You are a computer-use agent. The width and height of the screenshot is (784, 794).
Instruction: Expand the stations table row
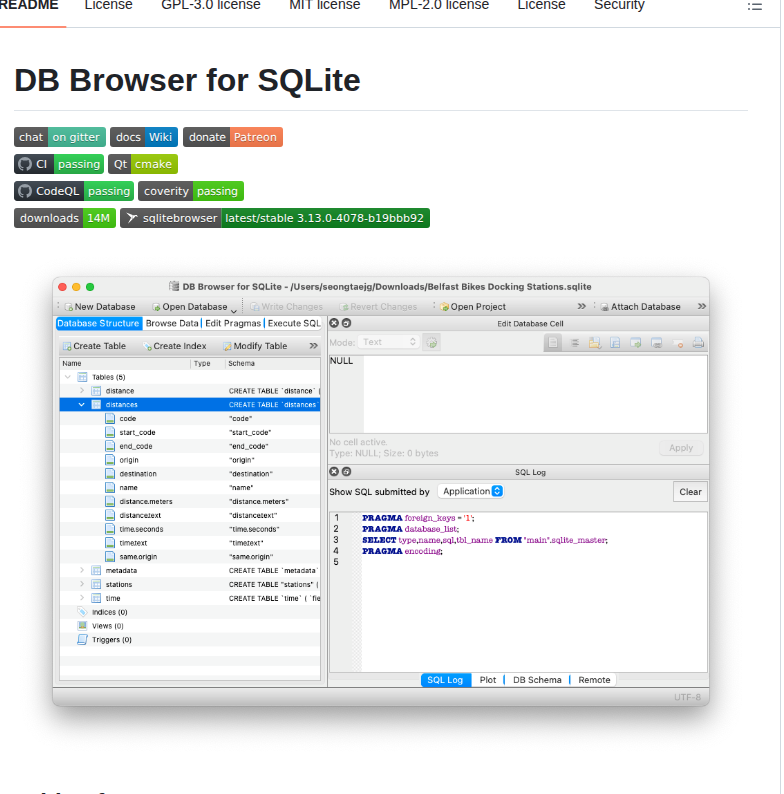click(x=82, y=584)
